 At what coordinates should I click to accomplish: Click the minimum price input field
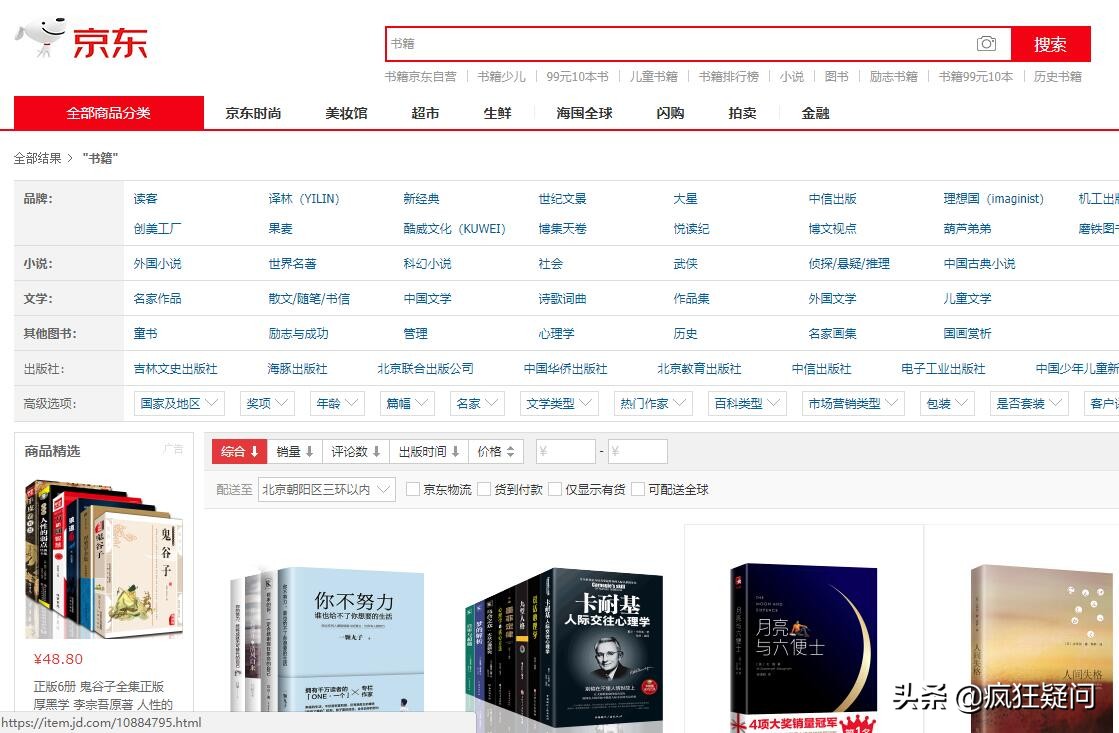pyautogui.click(x=566, y=451)
